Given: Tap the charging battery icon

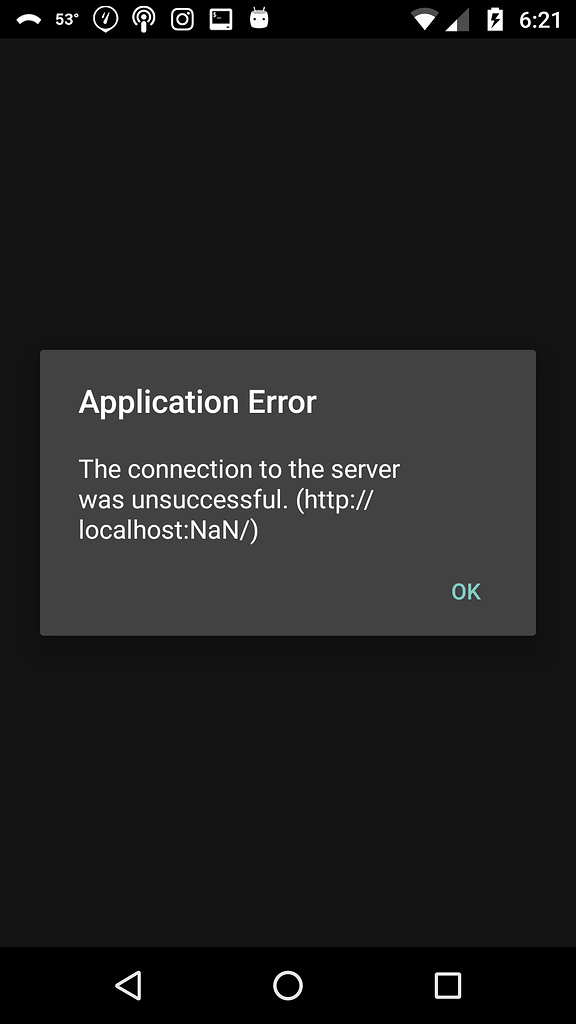Looking at the screenshot, I should tap(496, 20).
